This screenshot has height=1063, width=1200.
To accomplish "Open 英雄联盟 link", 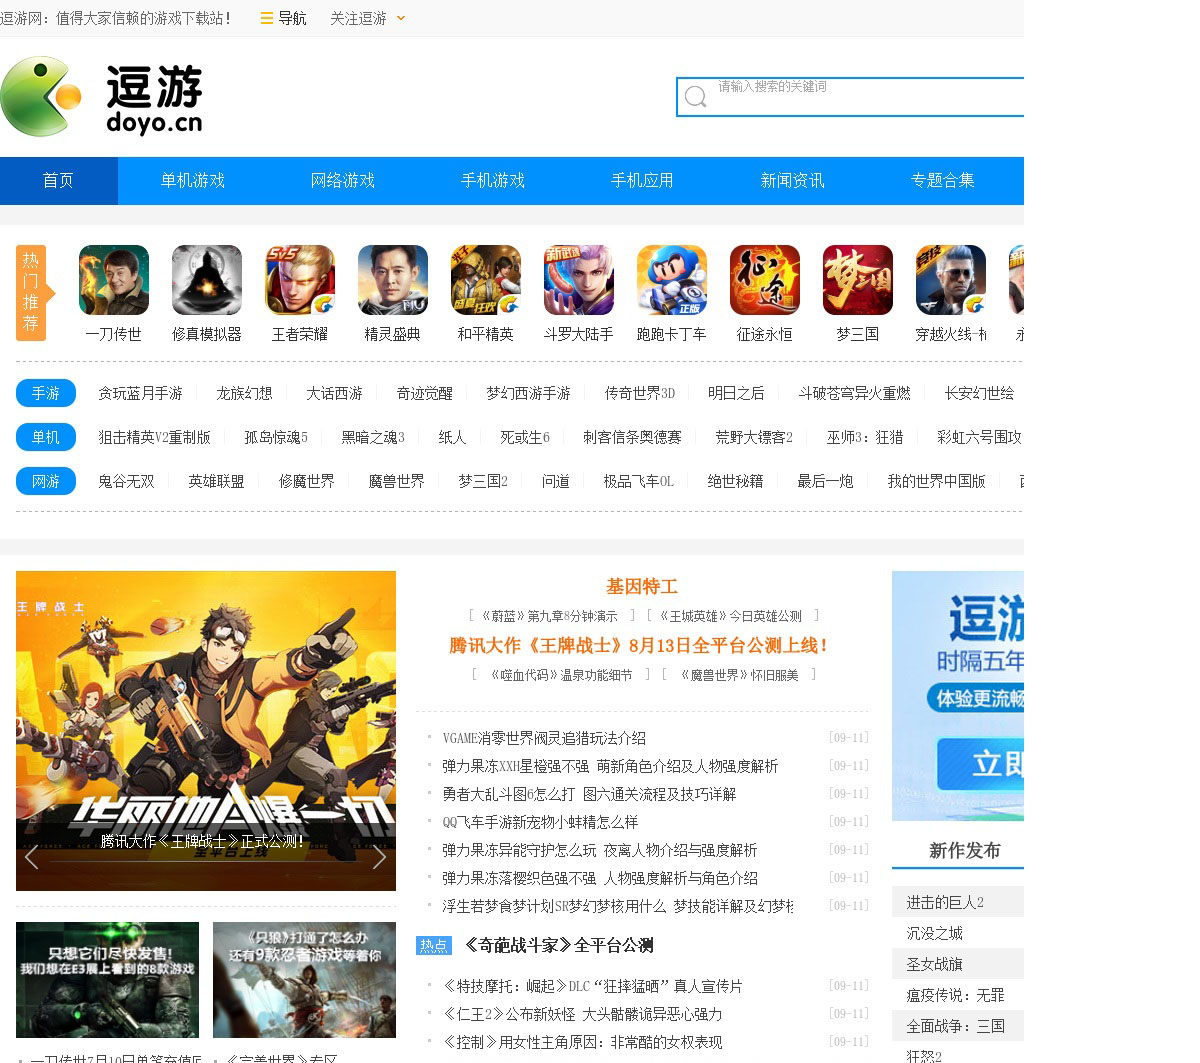I will 216,482.
